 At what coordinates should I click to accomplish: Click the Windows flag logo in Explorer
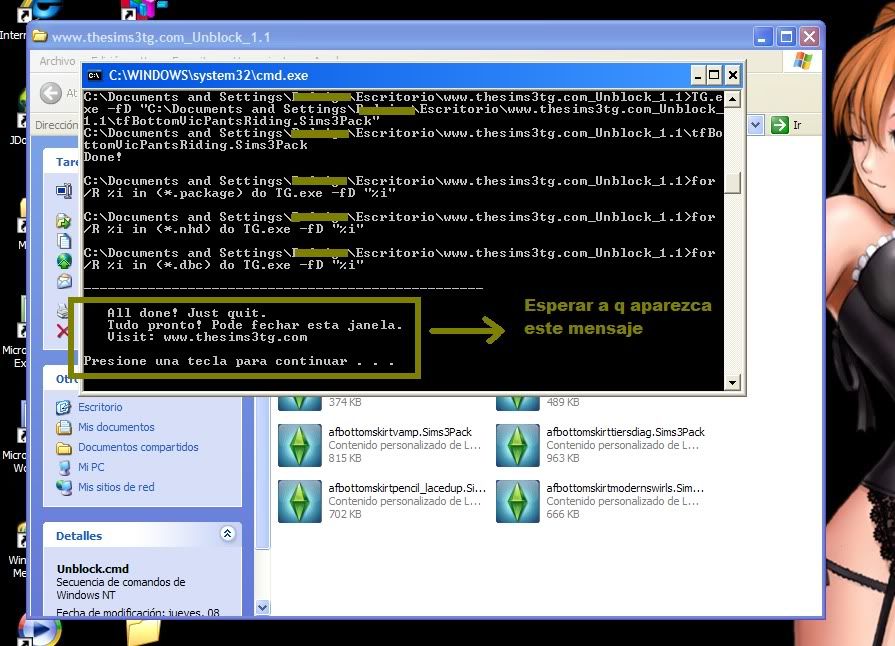[x=803, y=61]
